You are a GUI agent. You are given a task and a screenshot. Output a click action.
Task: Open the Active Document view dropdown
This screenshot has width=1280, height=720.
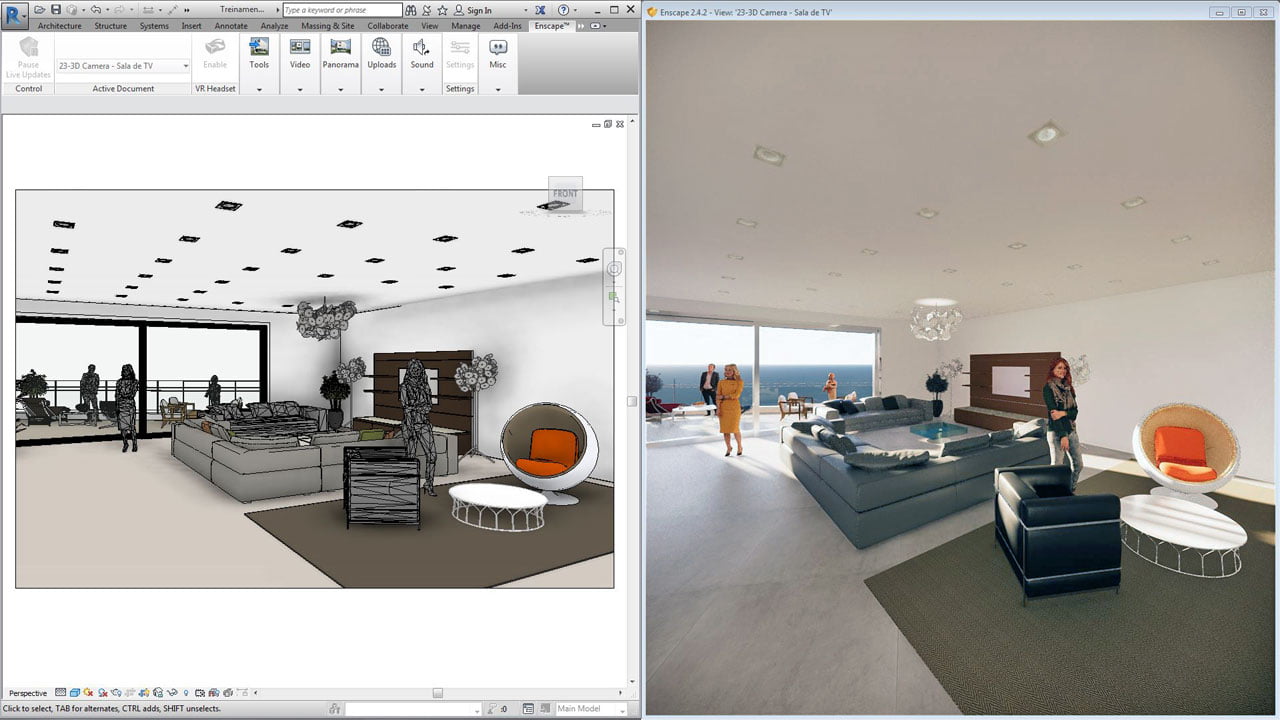point(186,65)
